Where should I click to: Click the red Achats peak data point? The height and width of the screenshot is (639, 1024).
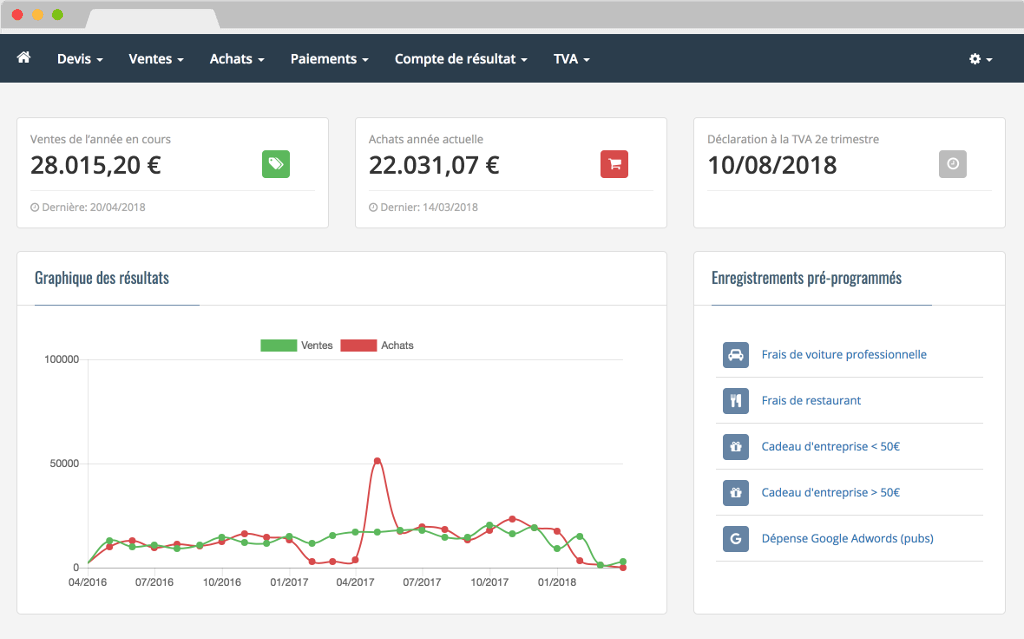[x=377, y=461]
